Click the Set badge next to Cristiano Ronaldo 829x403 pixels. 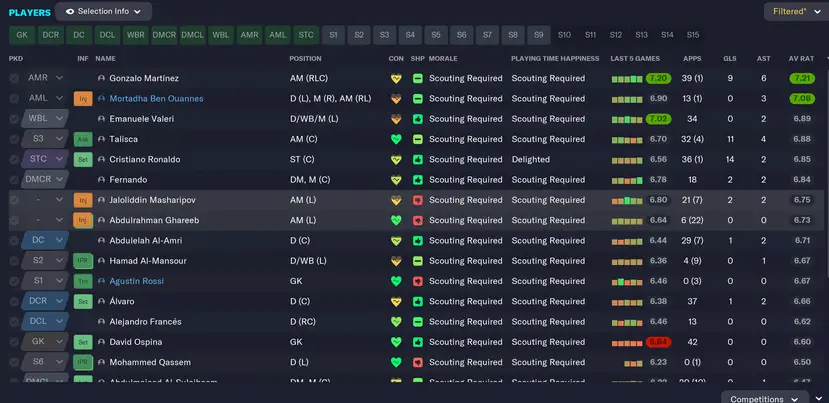coord(83,159)
